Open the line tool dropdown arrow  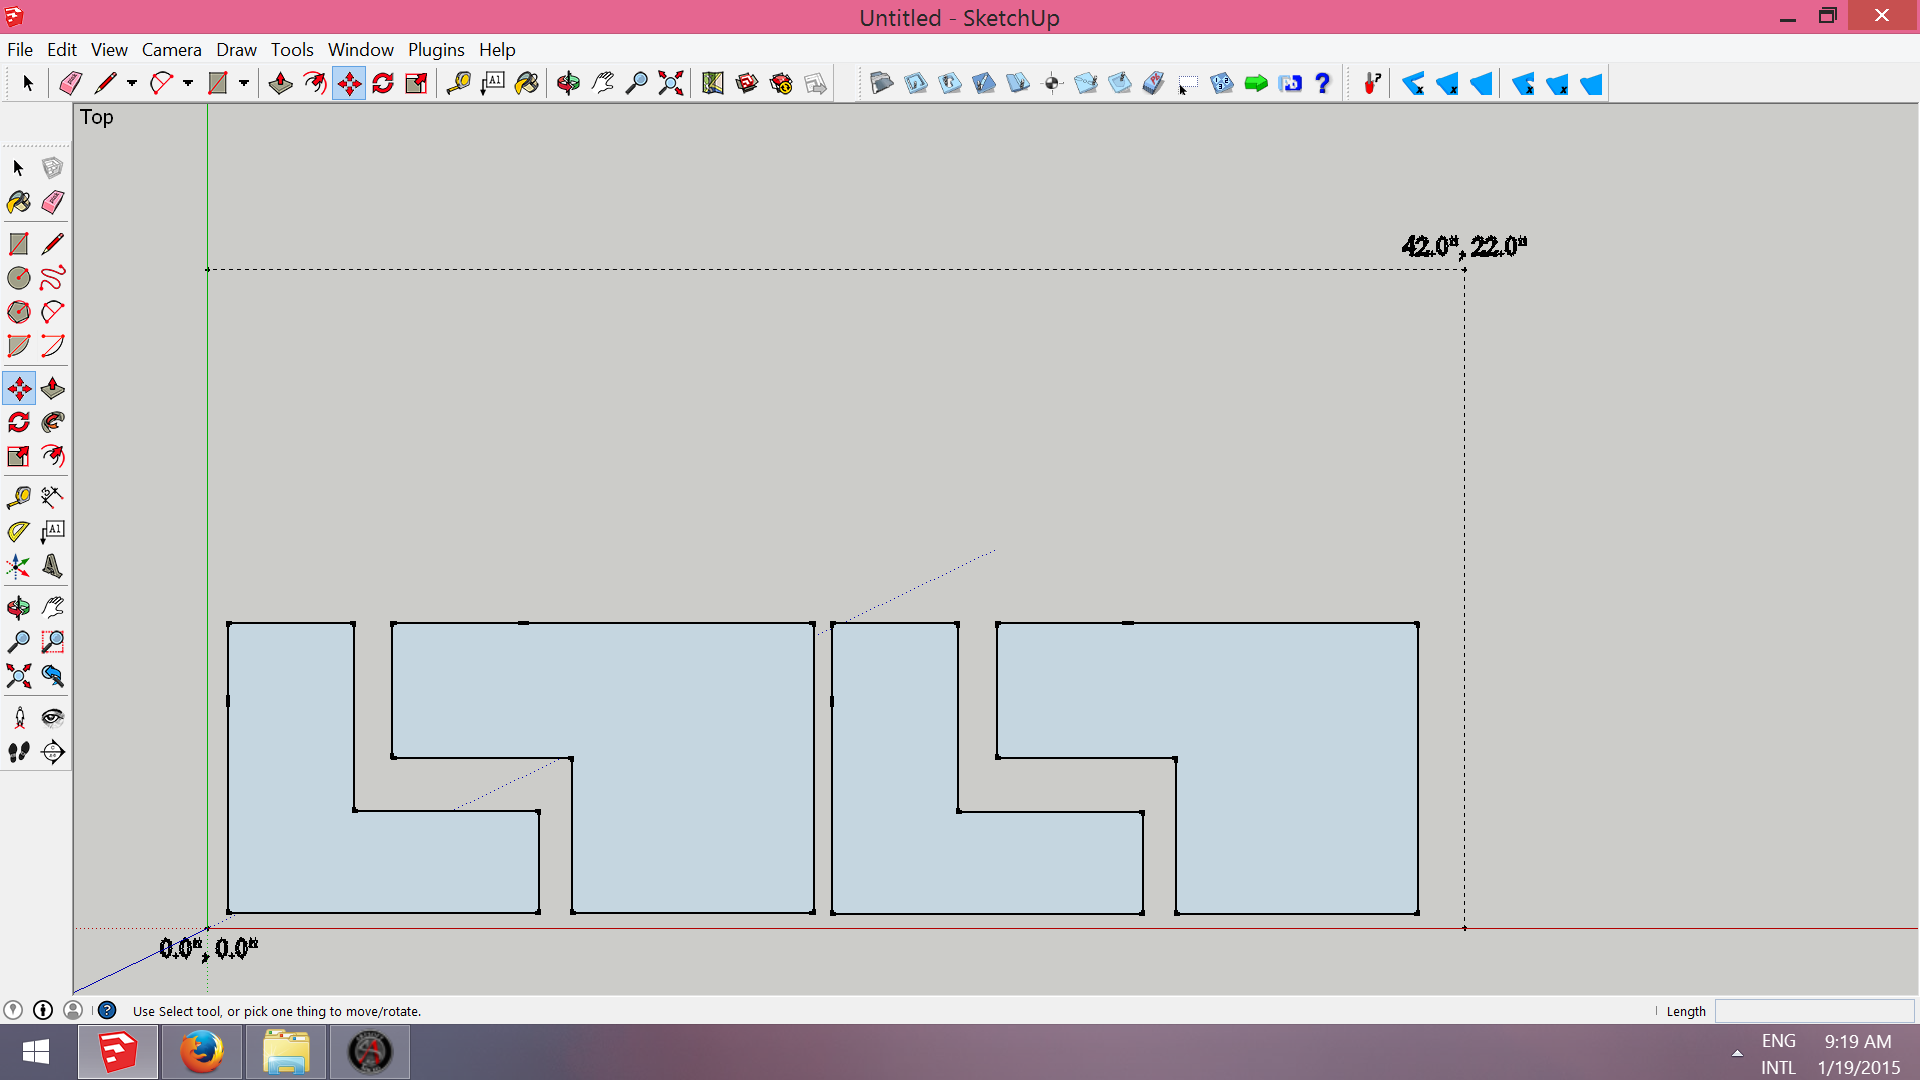tap(131, 84)
